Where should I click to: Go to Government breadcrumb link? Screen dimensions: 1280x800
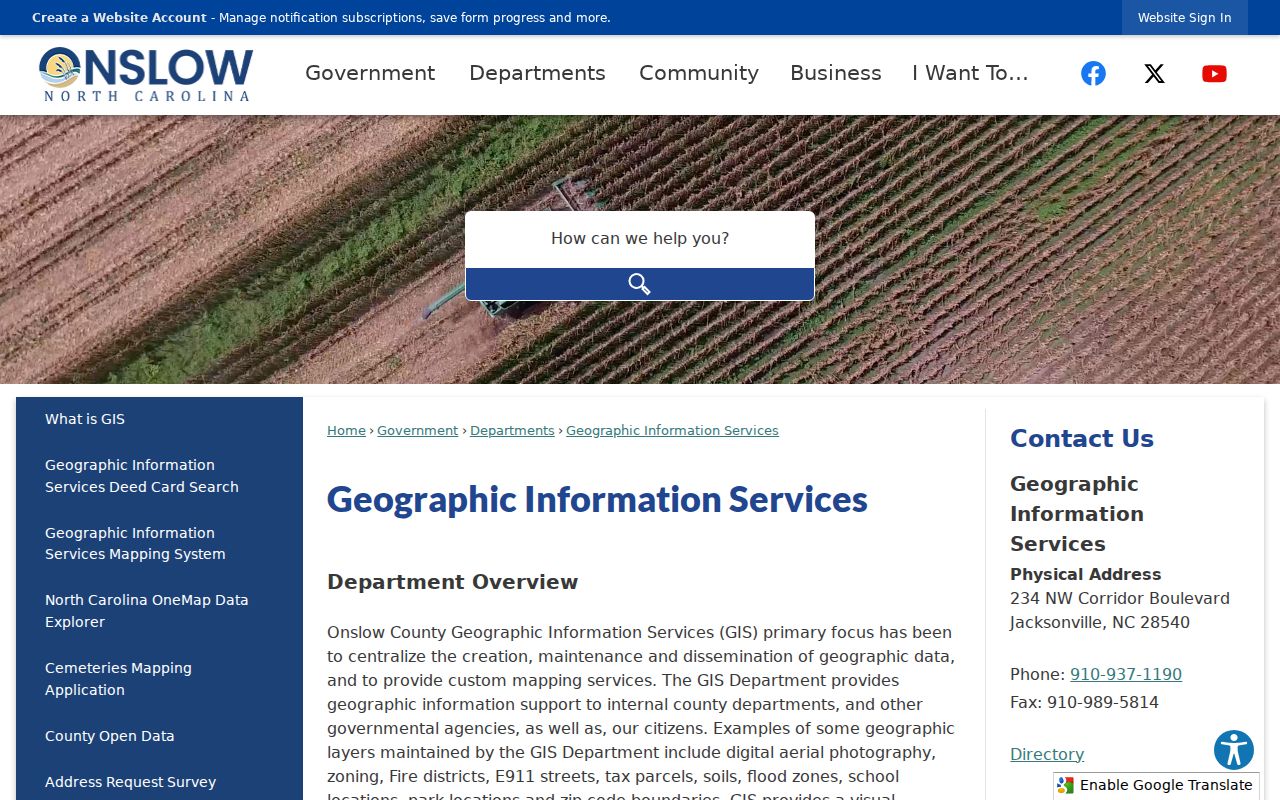coord(417,431)
